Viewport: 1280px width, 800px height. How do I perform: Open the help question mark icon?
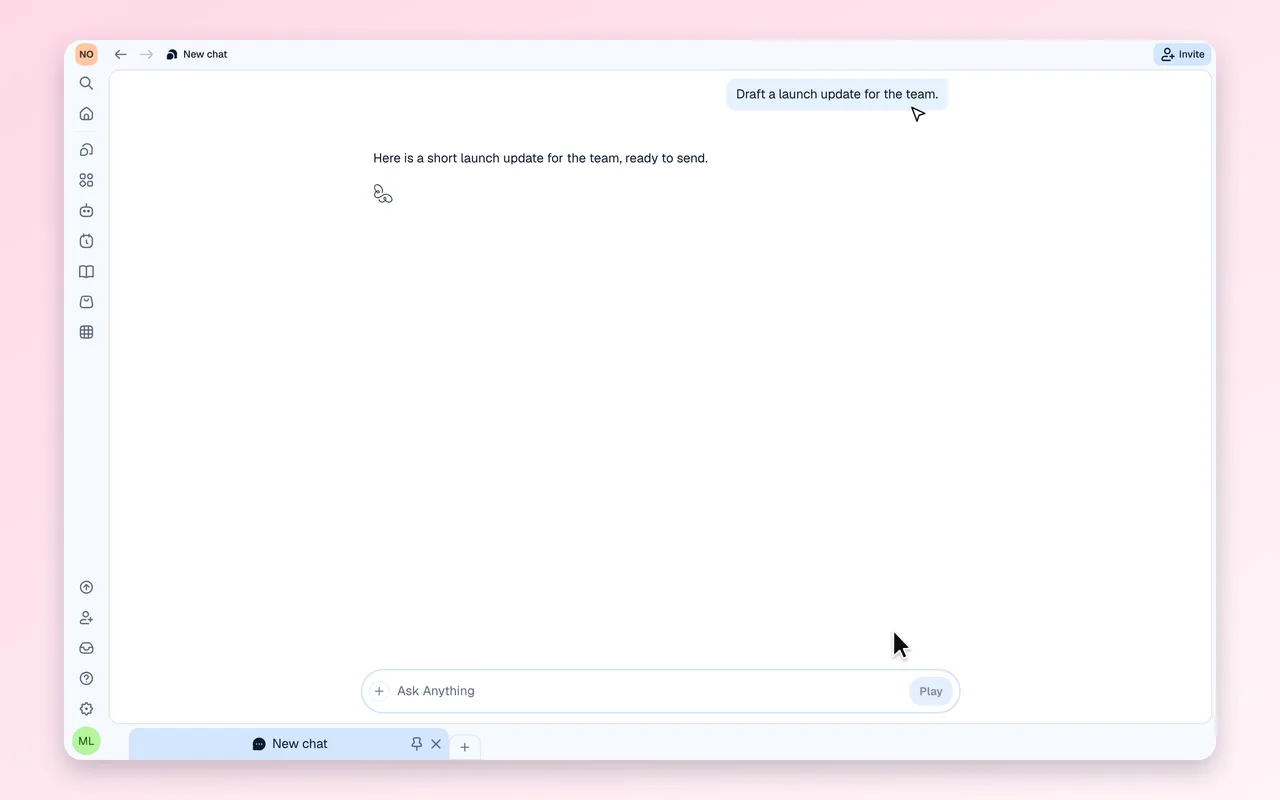coord(86,679)
